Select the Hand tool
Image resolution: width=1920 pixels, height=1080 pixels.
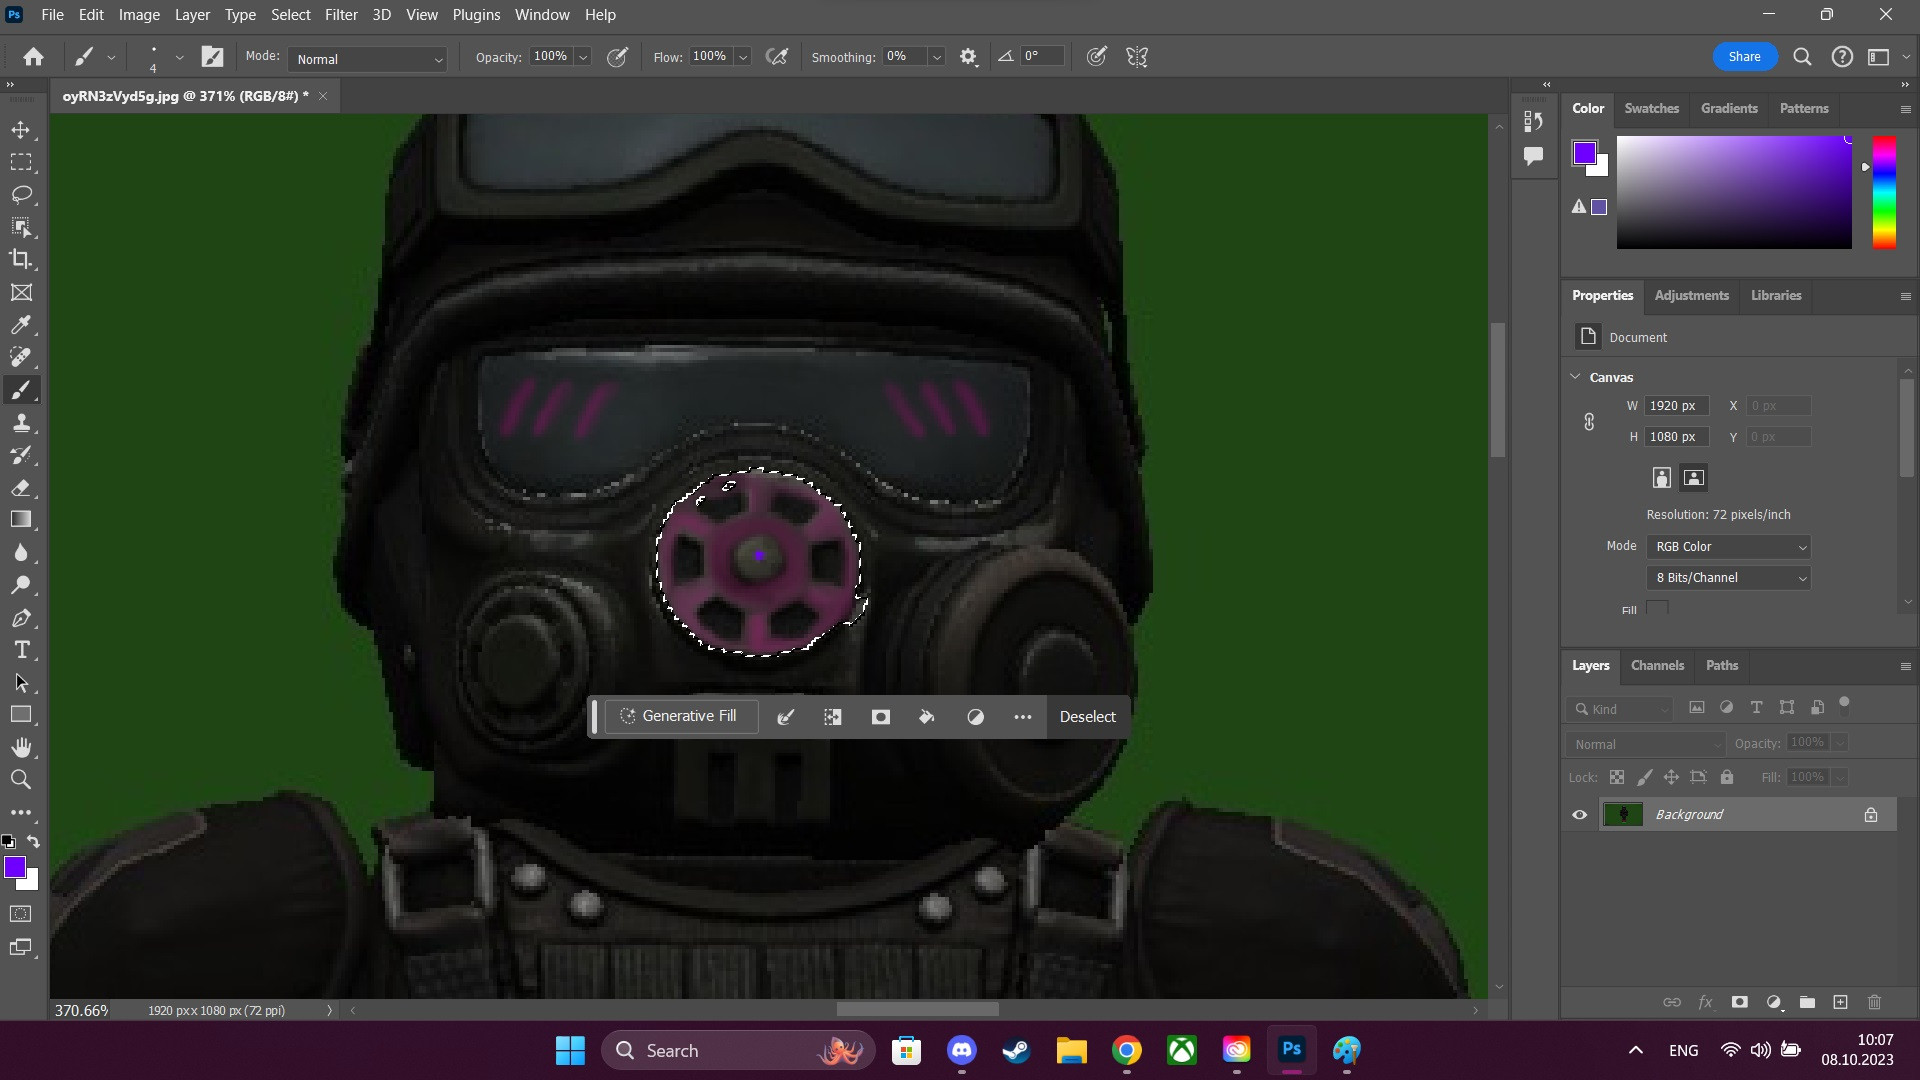pyautogui.click(x=21, y=748)
